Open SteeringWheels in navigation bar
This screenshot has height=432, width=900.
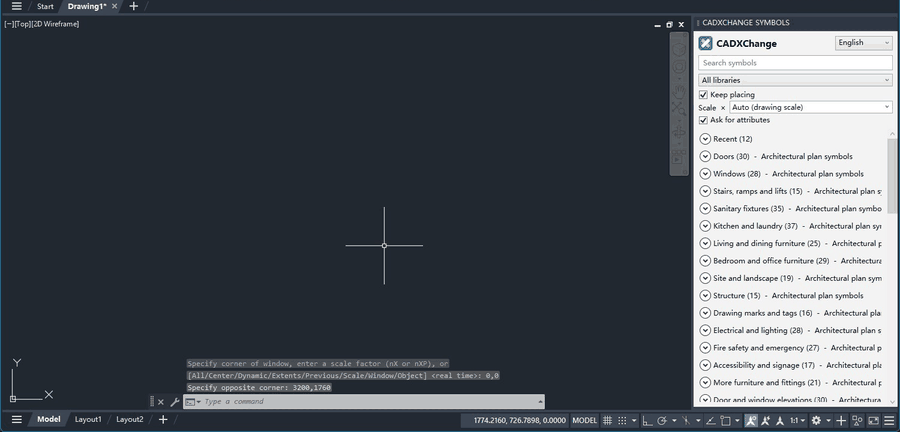679,67
